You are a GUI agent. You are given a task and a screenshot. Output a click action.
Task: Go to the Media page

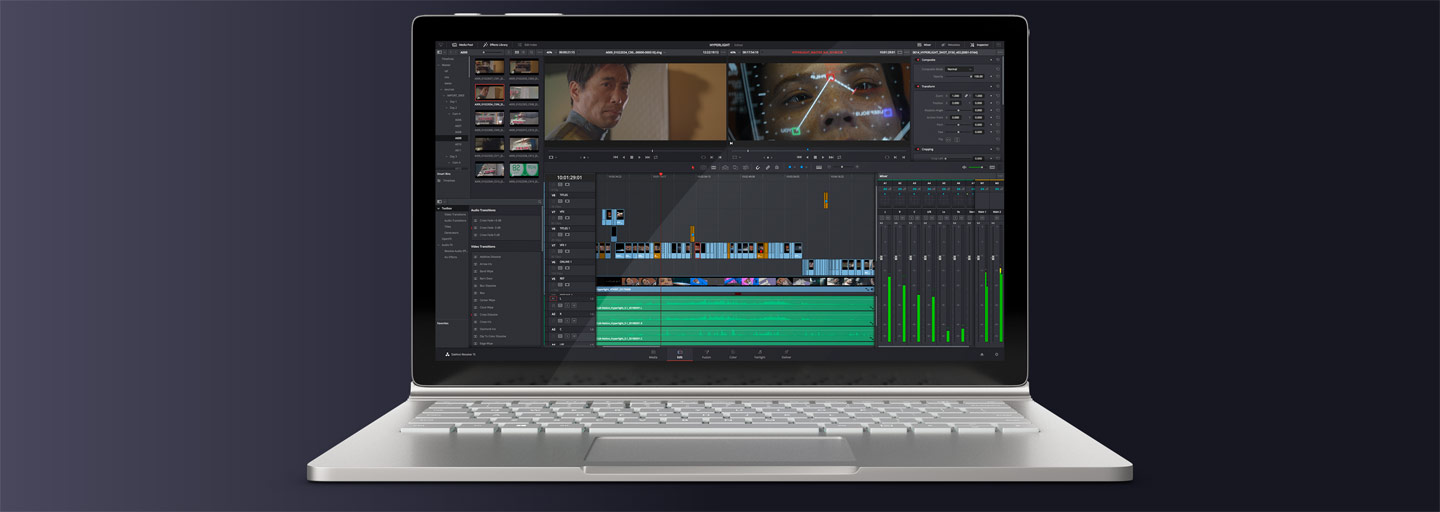click(x=653, y=355)
